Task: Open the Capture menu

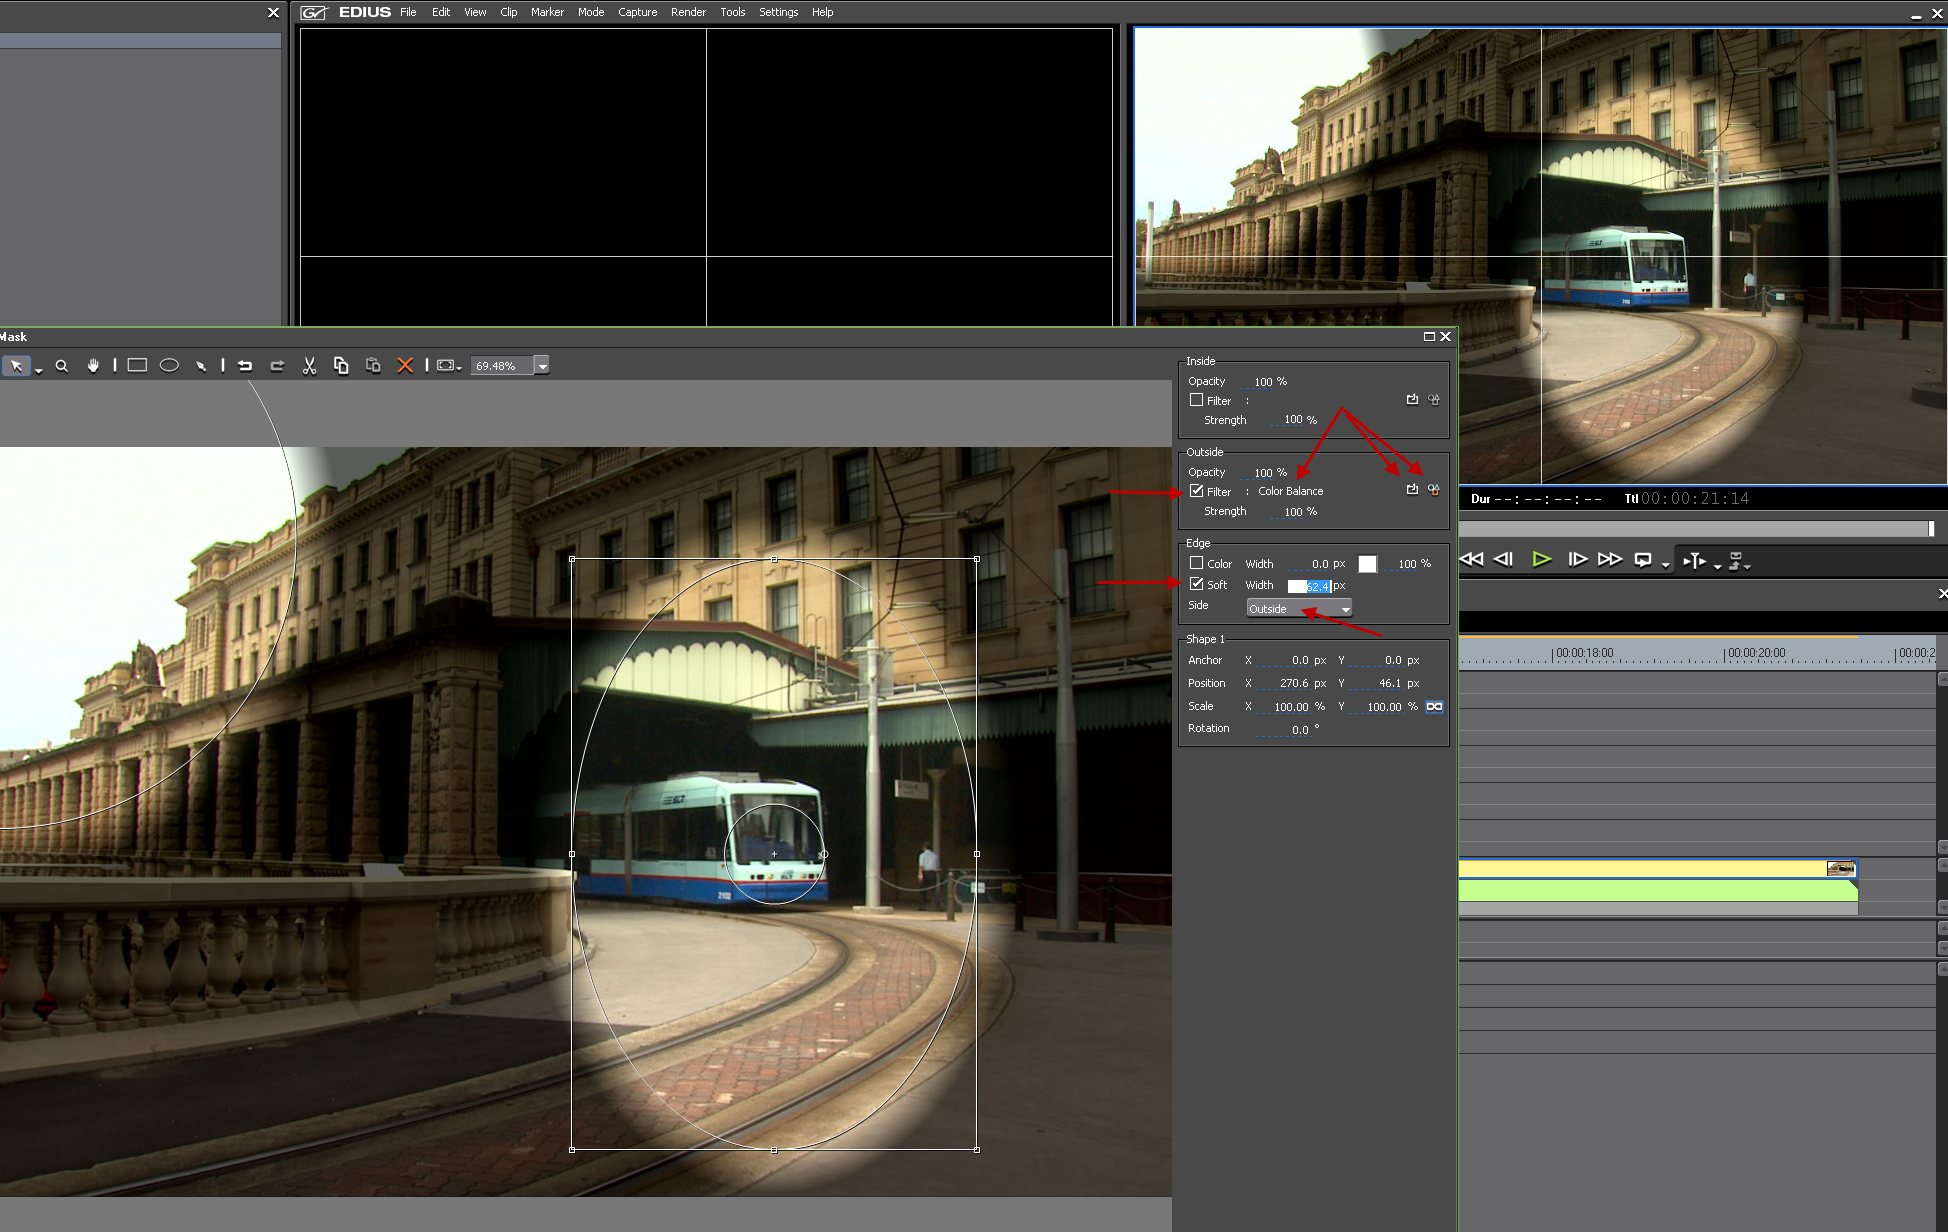Action: [637, 12]
